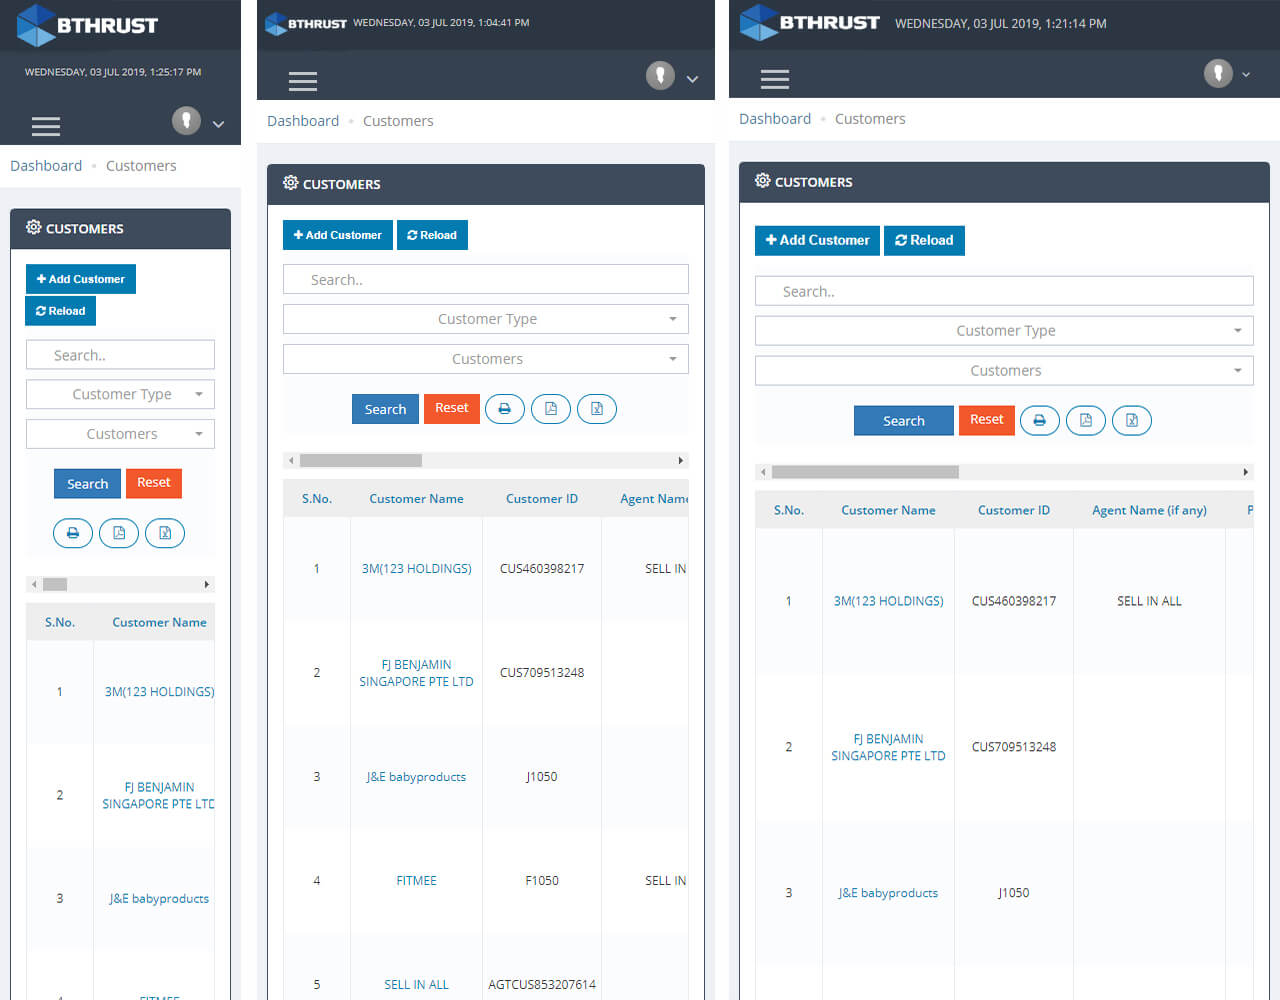This screenshot has height=1000, width=1280.
Task: Click horizontal scrollbar thumb in middle panel
Action: tap(361, 461)
